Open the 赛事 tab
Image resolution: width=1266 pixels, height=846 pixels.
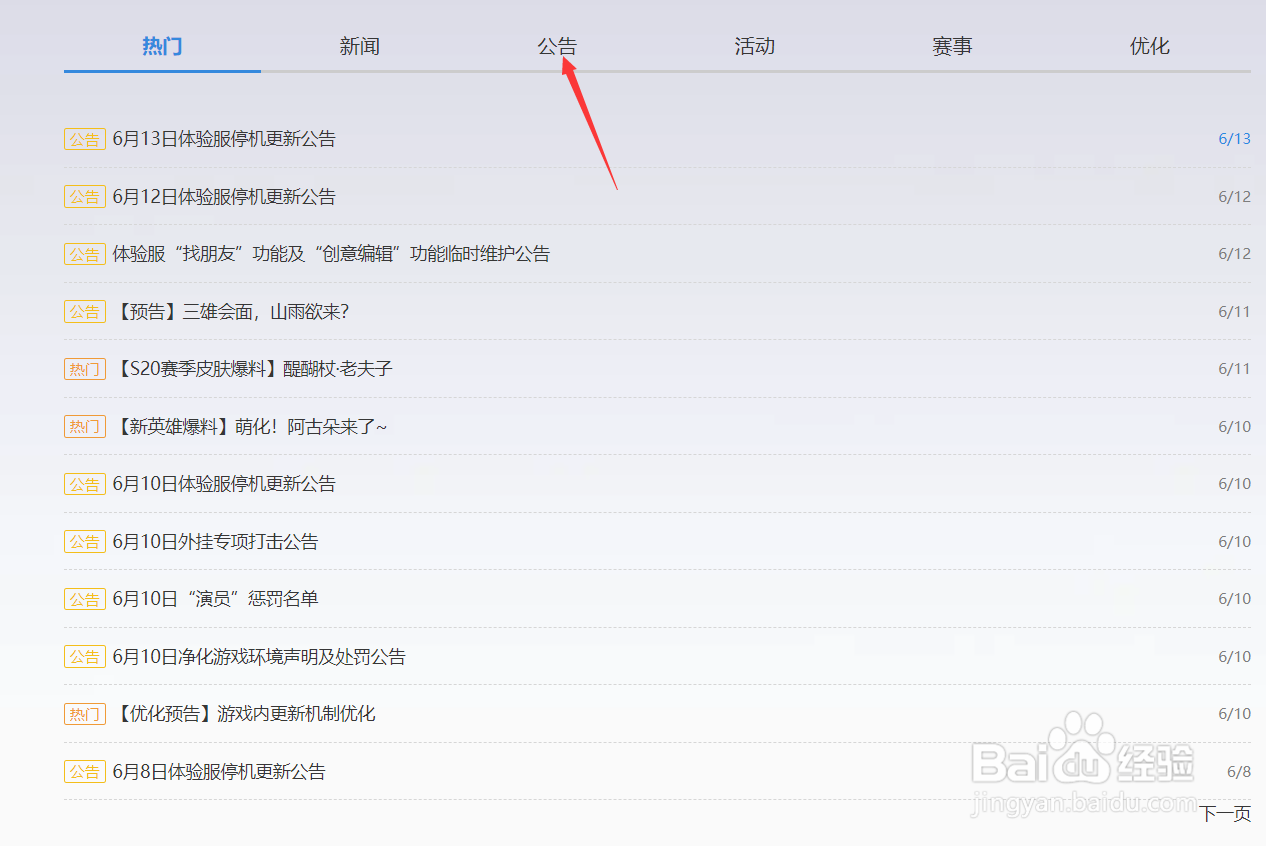(x=952, y=46)
